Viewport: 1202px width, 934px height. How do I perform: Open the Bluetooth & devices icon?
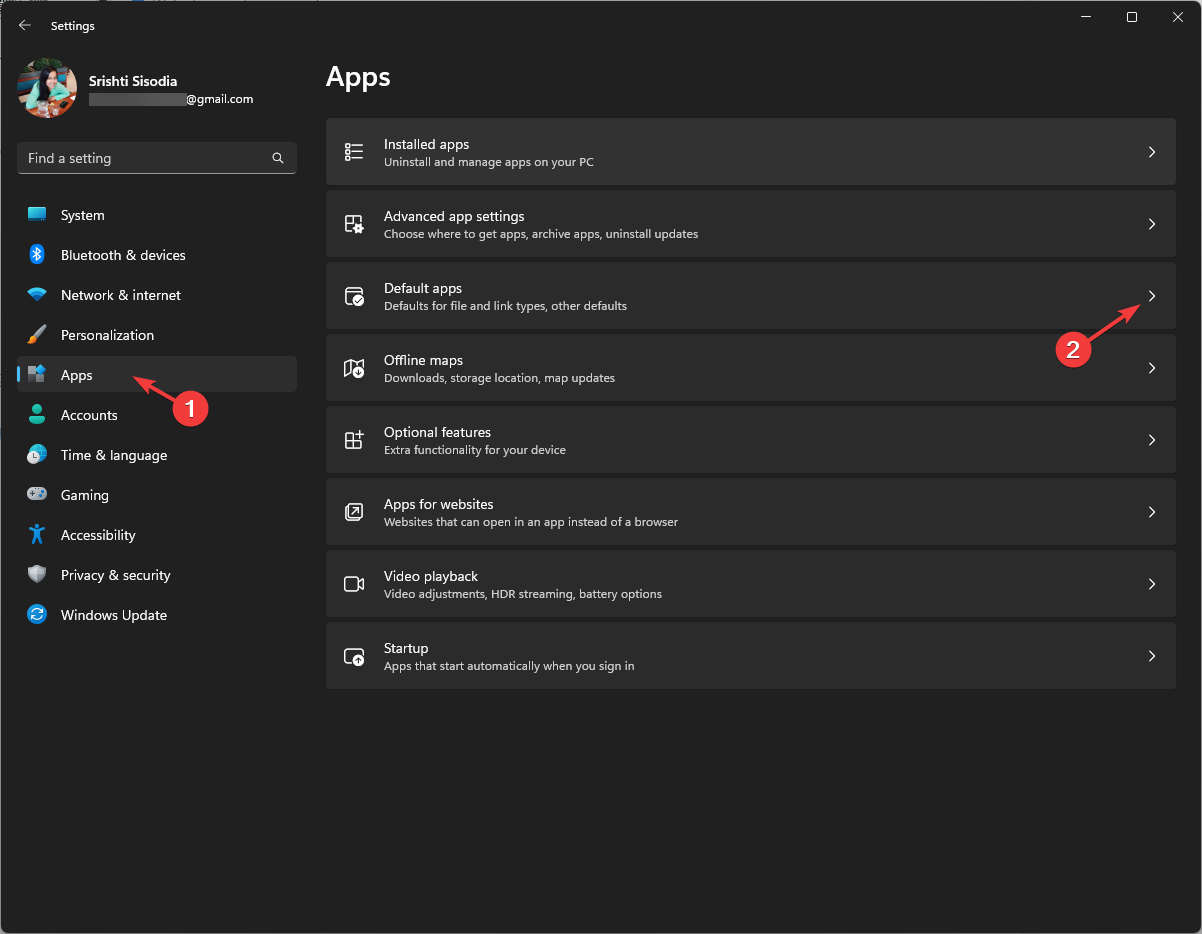(36, 255)
